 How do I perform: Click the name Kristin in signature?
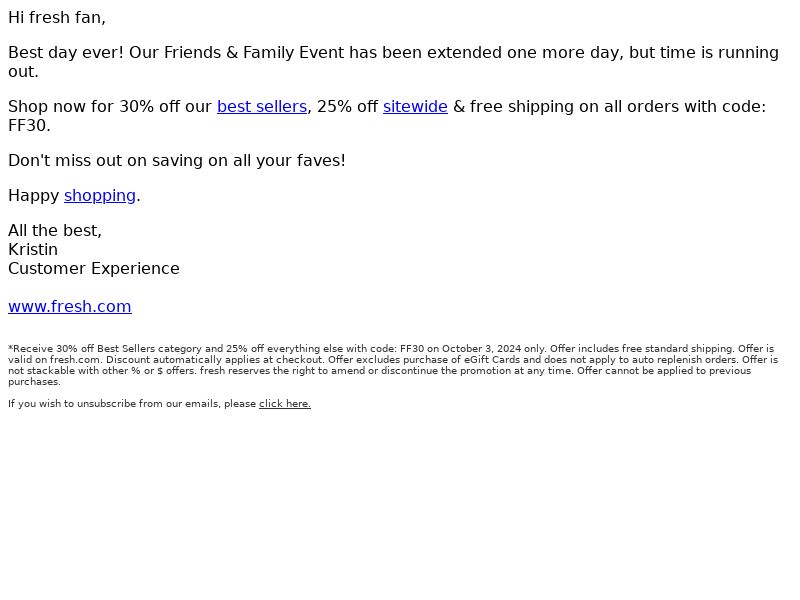(x=33, y=249)
